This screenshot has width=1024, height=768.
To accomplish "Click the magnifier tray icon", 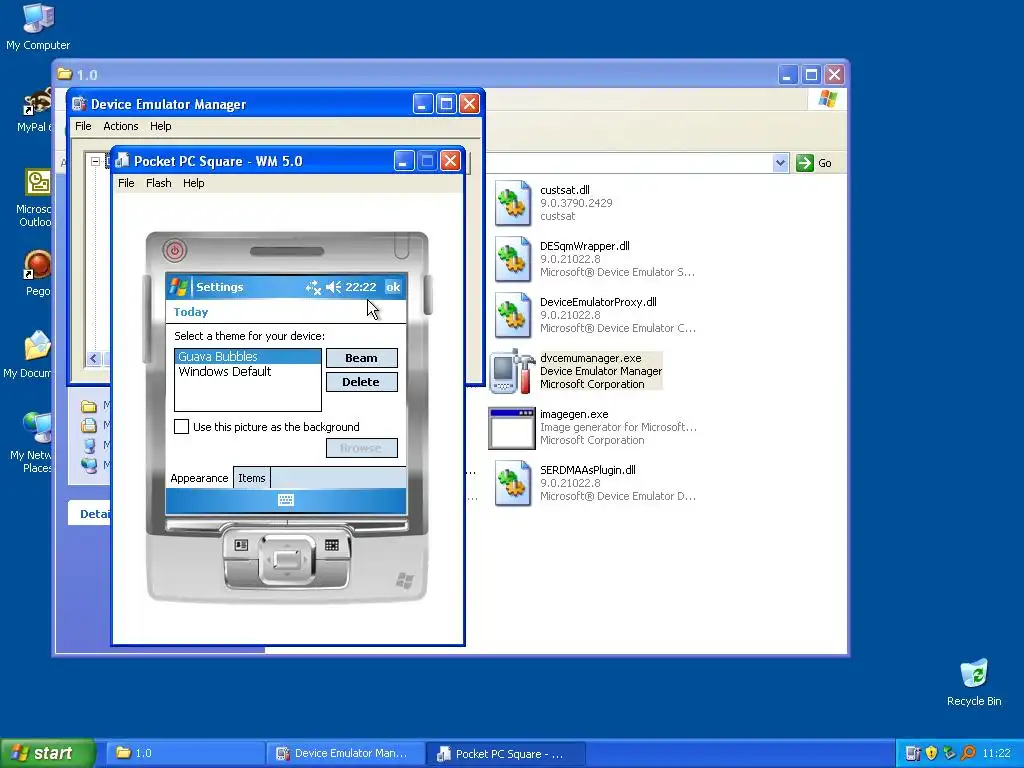I will tap(968, 753).
